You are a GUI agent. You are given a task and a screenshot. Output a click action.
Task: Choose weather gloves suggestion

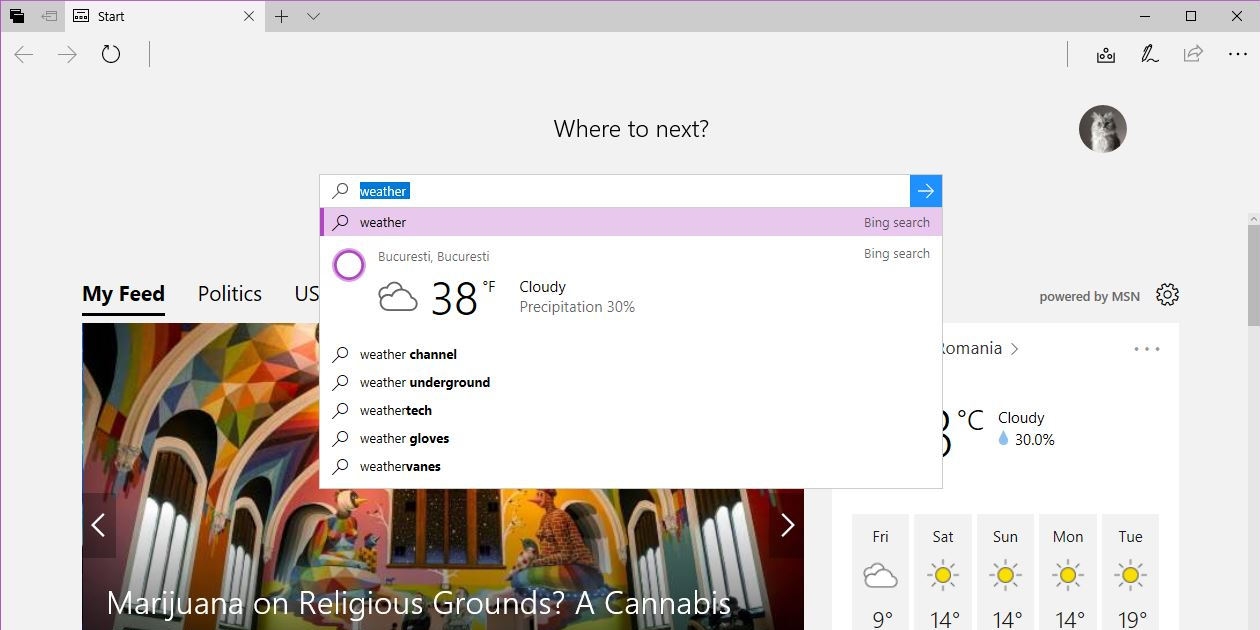click(x=631, y=438)
